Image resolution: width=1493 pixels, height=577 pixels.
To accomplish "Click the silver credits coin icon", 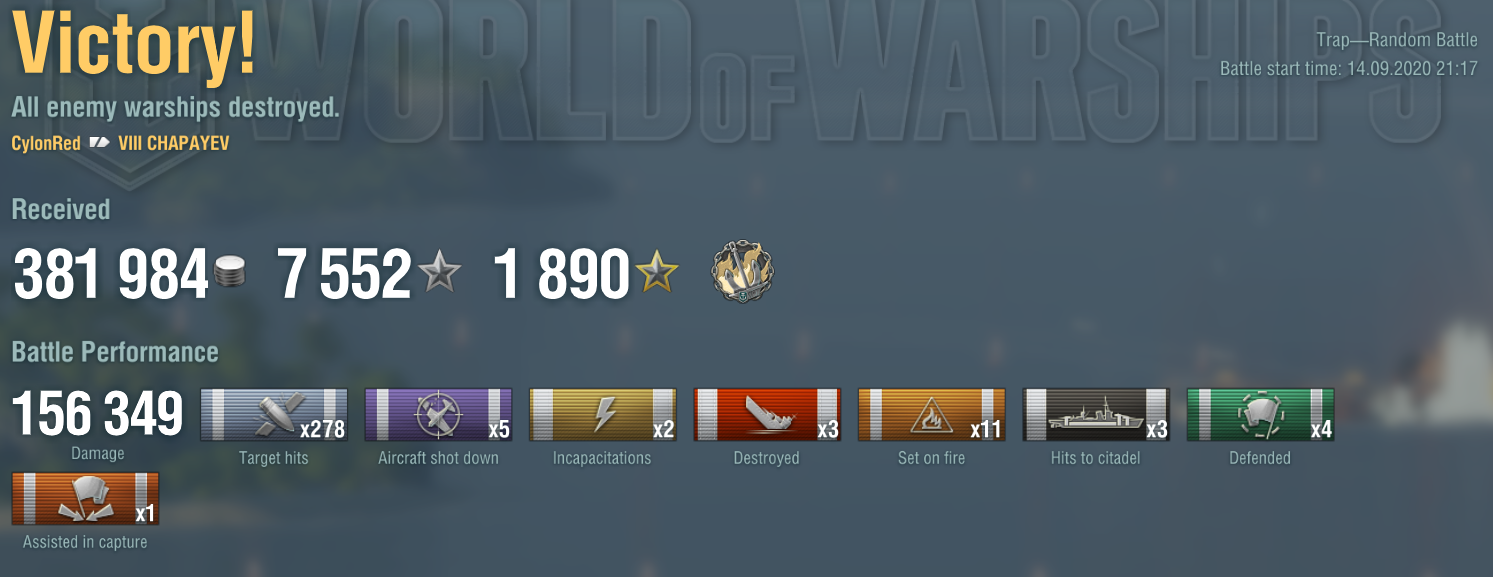I will 230,274.
